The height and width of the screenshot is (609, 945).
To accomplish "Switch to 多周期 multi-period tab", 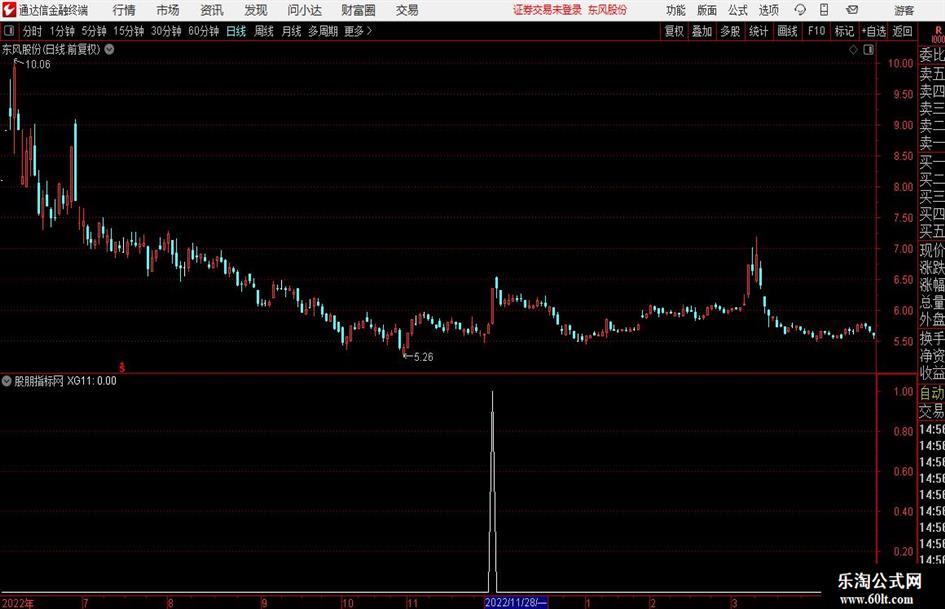I will 323,31.
